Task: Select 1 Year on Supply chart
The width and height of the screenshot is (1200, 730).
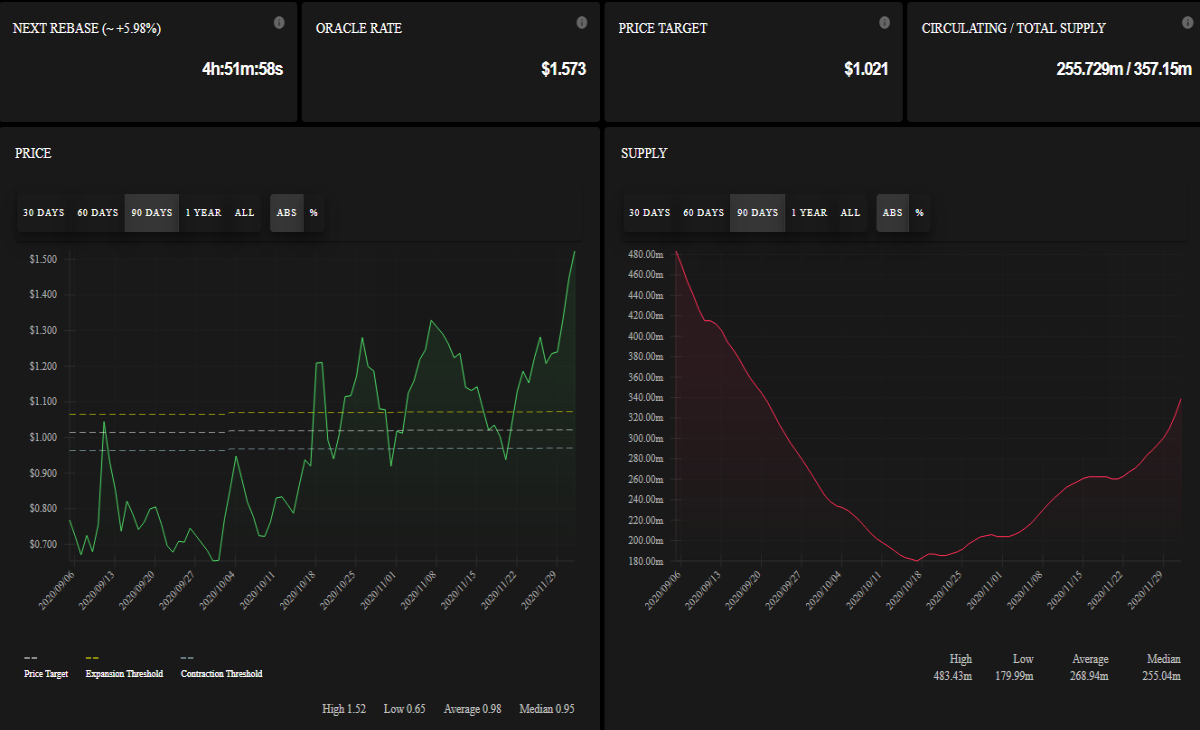Action: click(809, 213)
